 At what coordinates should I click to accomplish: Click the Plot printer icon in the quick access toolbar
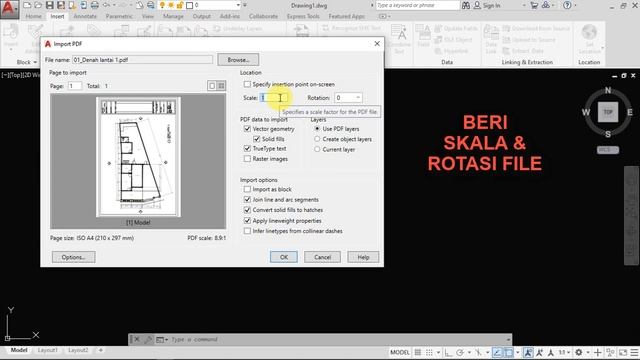(95, 5)
